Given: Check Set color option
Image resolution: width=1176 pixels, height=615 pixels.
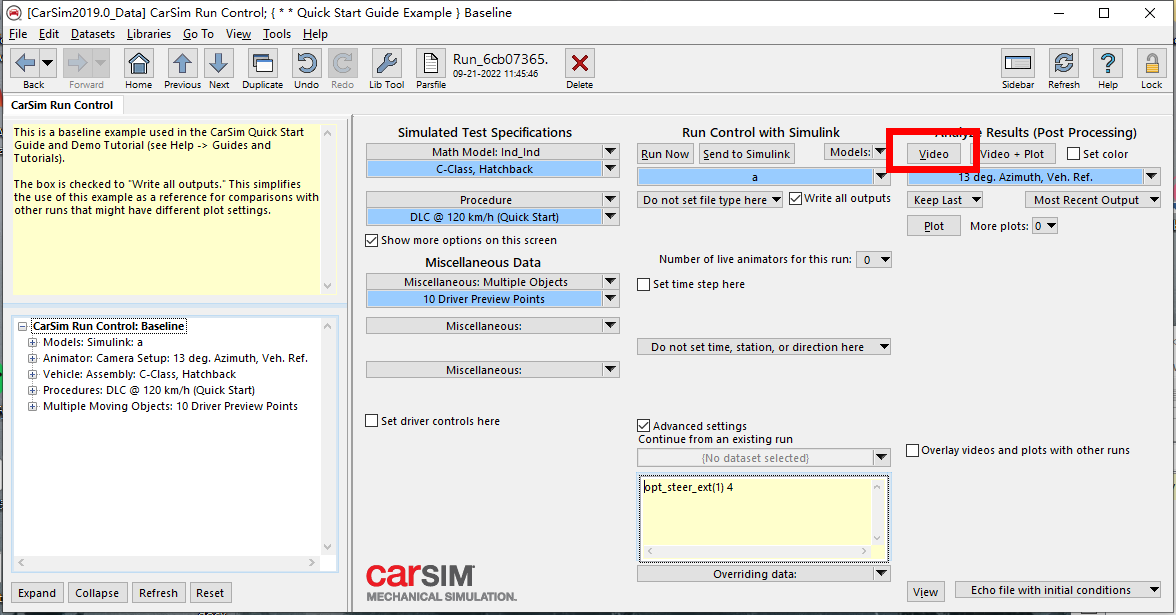Looking at the screenshot, I should coord(1073,154).
